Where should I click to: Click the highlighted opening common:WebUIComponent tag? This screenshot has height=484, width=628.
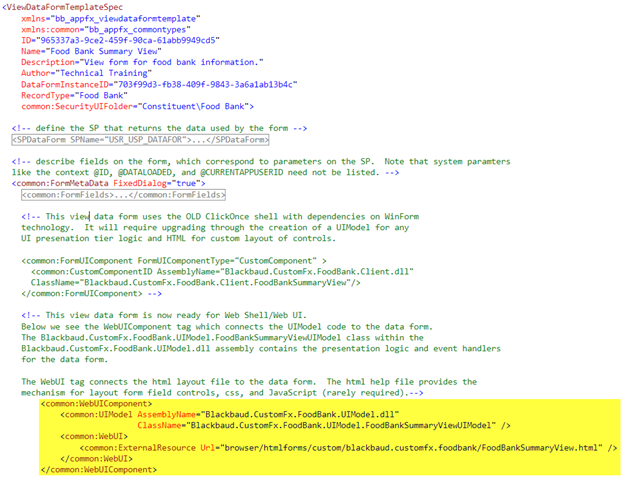(97, 403)
